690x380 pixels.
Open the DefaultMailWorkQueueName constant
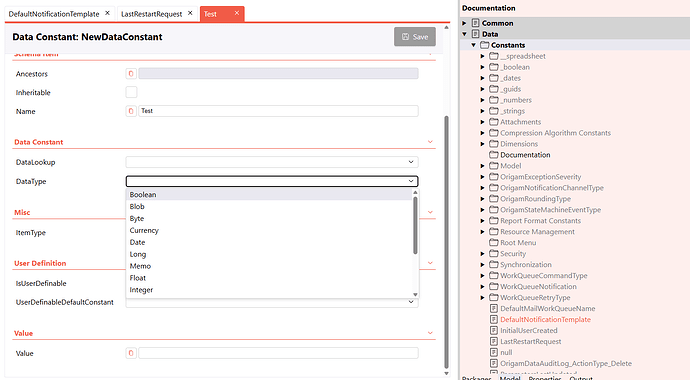click(547, 308)
